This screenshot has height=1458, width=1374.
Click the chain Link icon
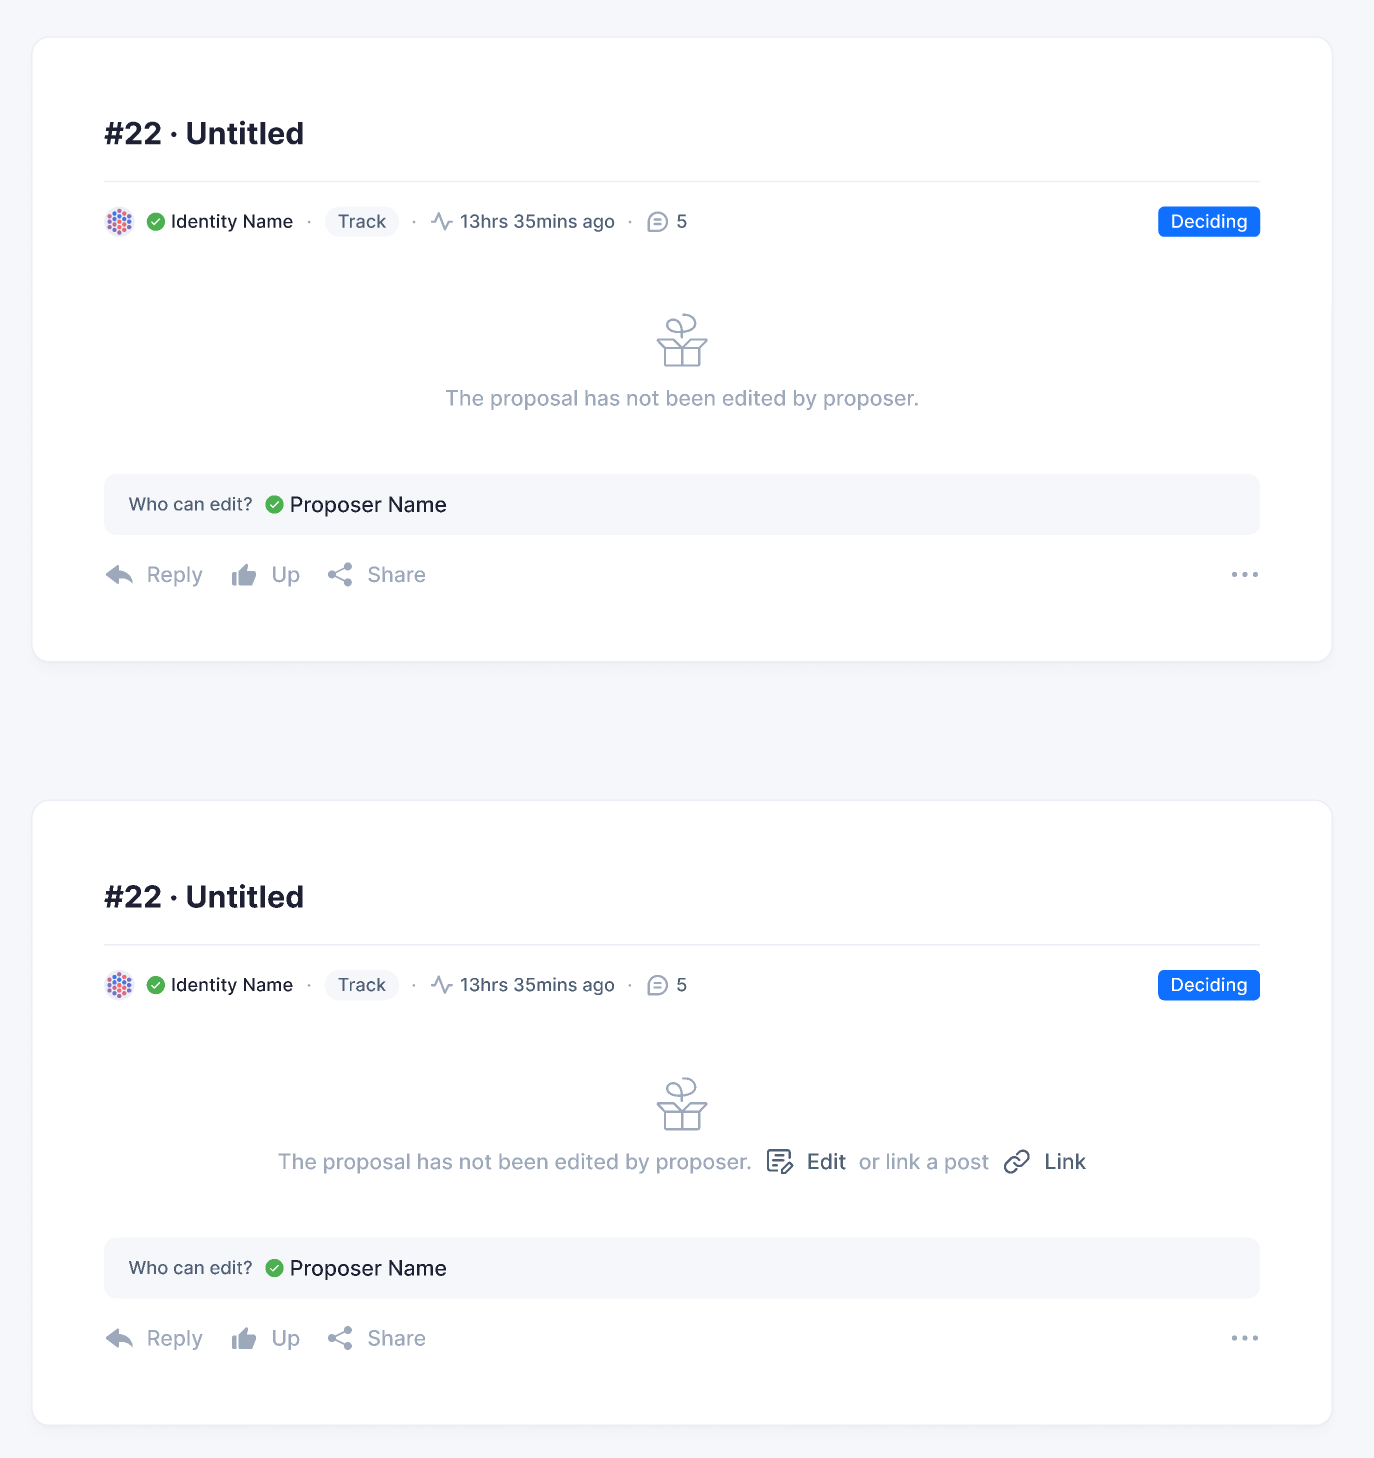(x=1018, y=1161)
